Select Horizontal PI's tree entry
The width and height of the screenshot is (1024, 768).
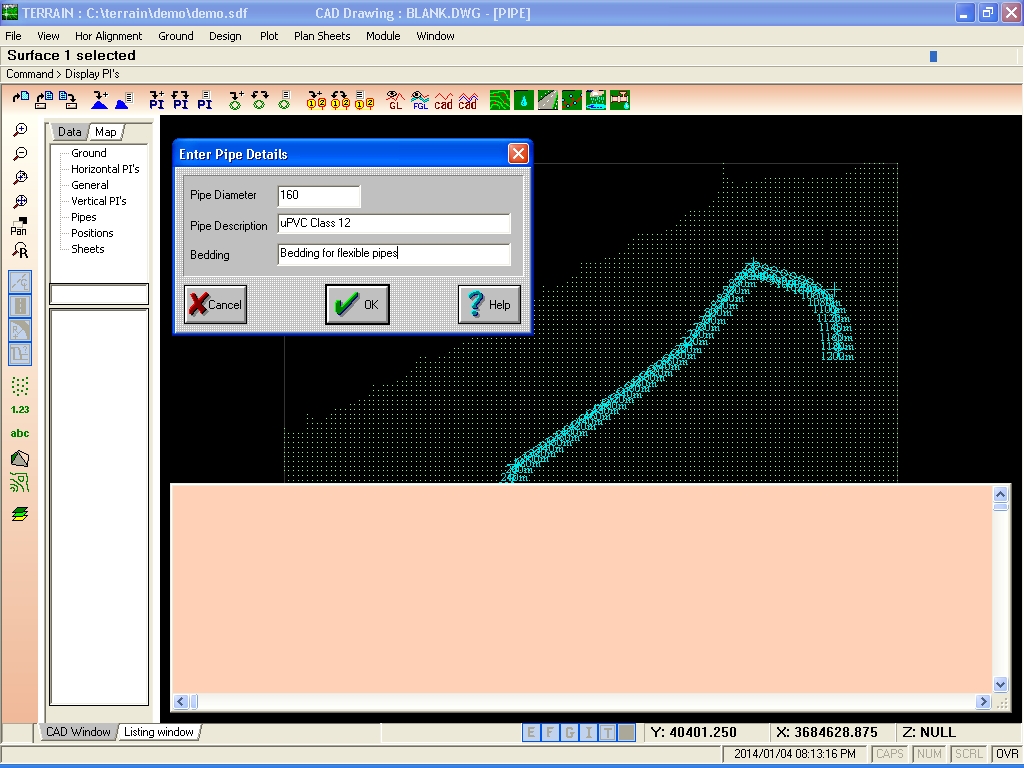pos(105,168)
